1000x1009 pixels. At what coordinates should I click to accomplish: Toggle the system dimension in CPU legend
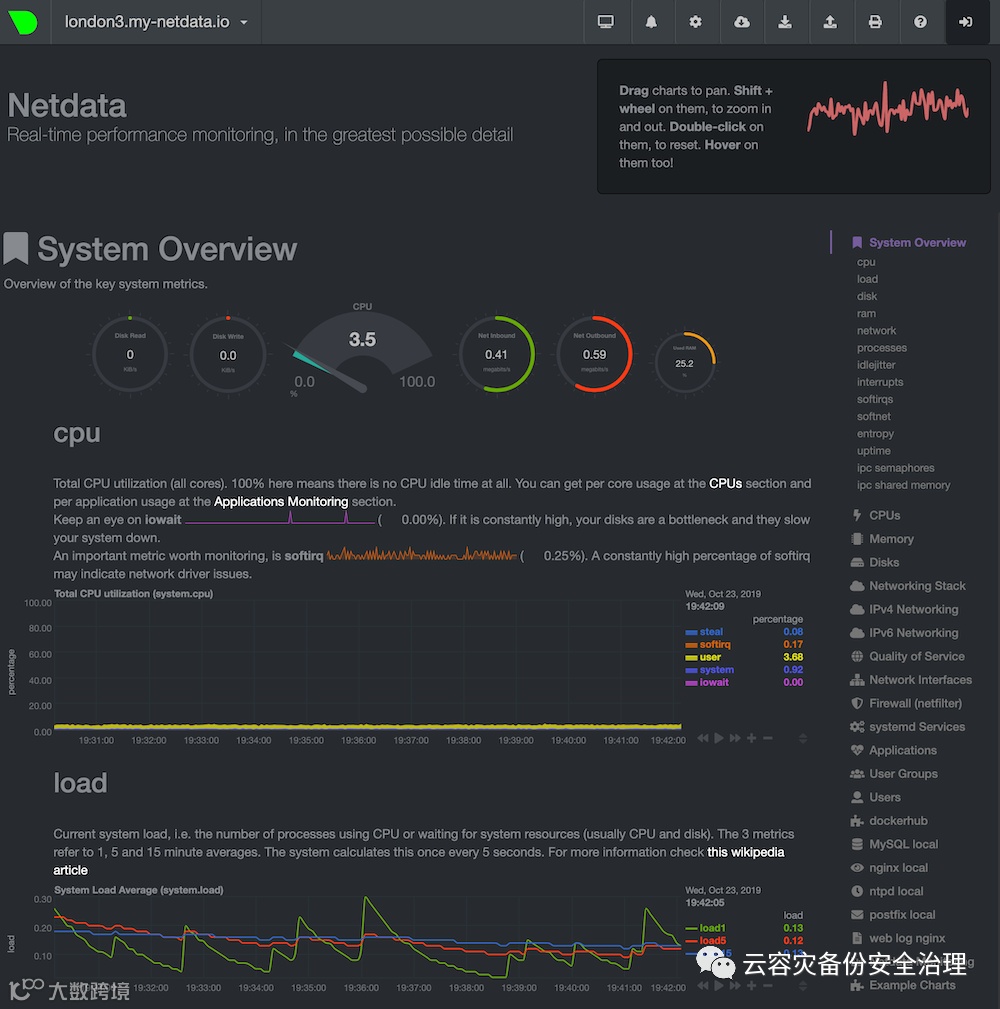point(716,670)
